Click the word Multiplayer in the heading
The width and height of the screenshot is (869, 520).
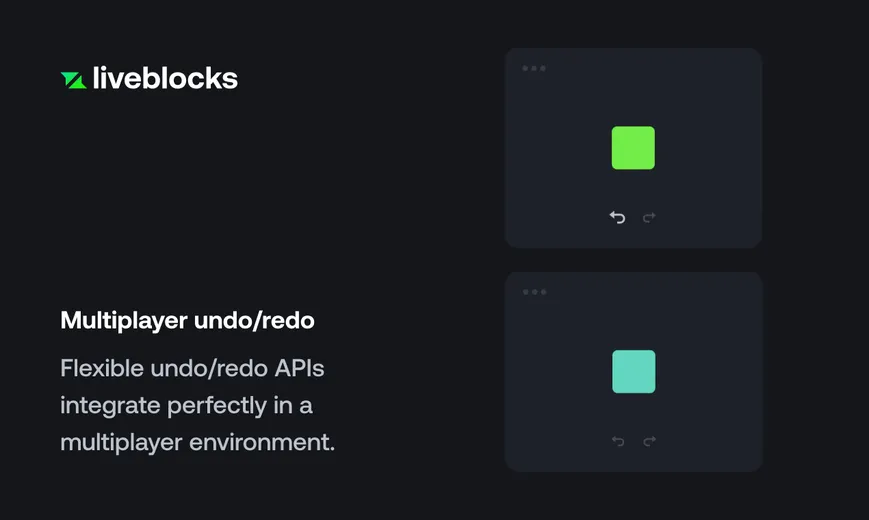[x=124, y=321]
